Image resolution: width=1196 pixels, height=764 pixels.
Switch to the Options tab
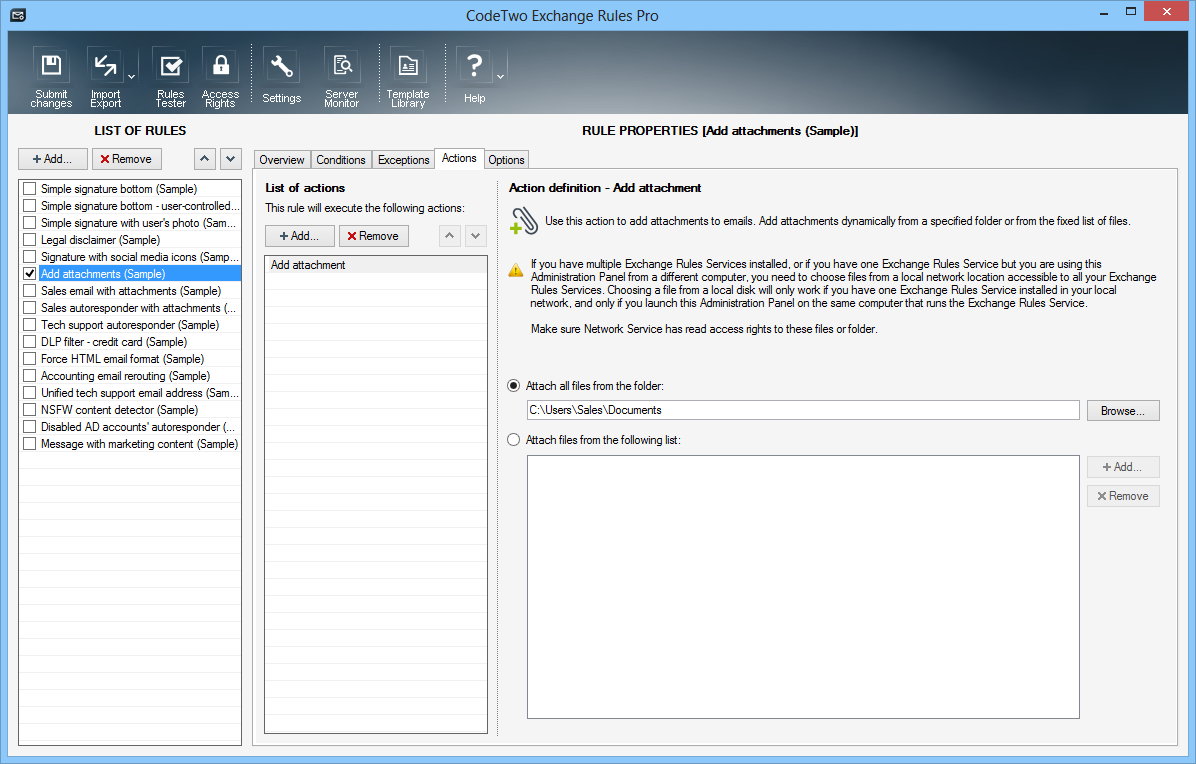[x=506, y=159]
